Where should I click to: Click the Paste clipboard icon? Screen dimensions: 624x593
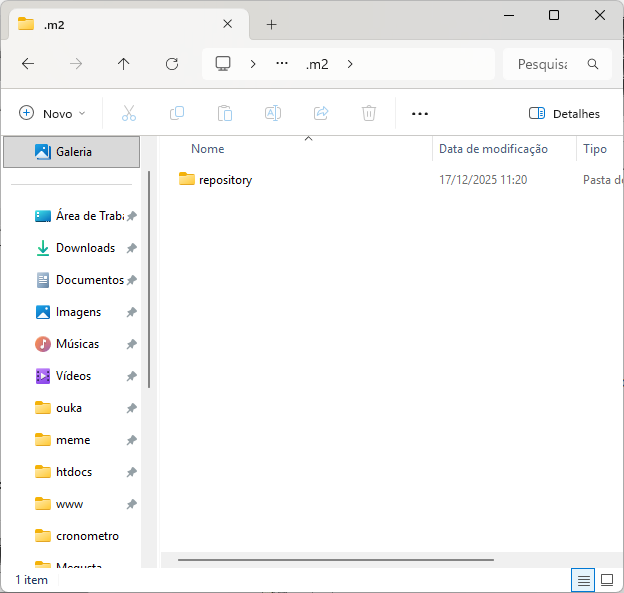[225, 113]
